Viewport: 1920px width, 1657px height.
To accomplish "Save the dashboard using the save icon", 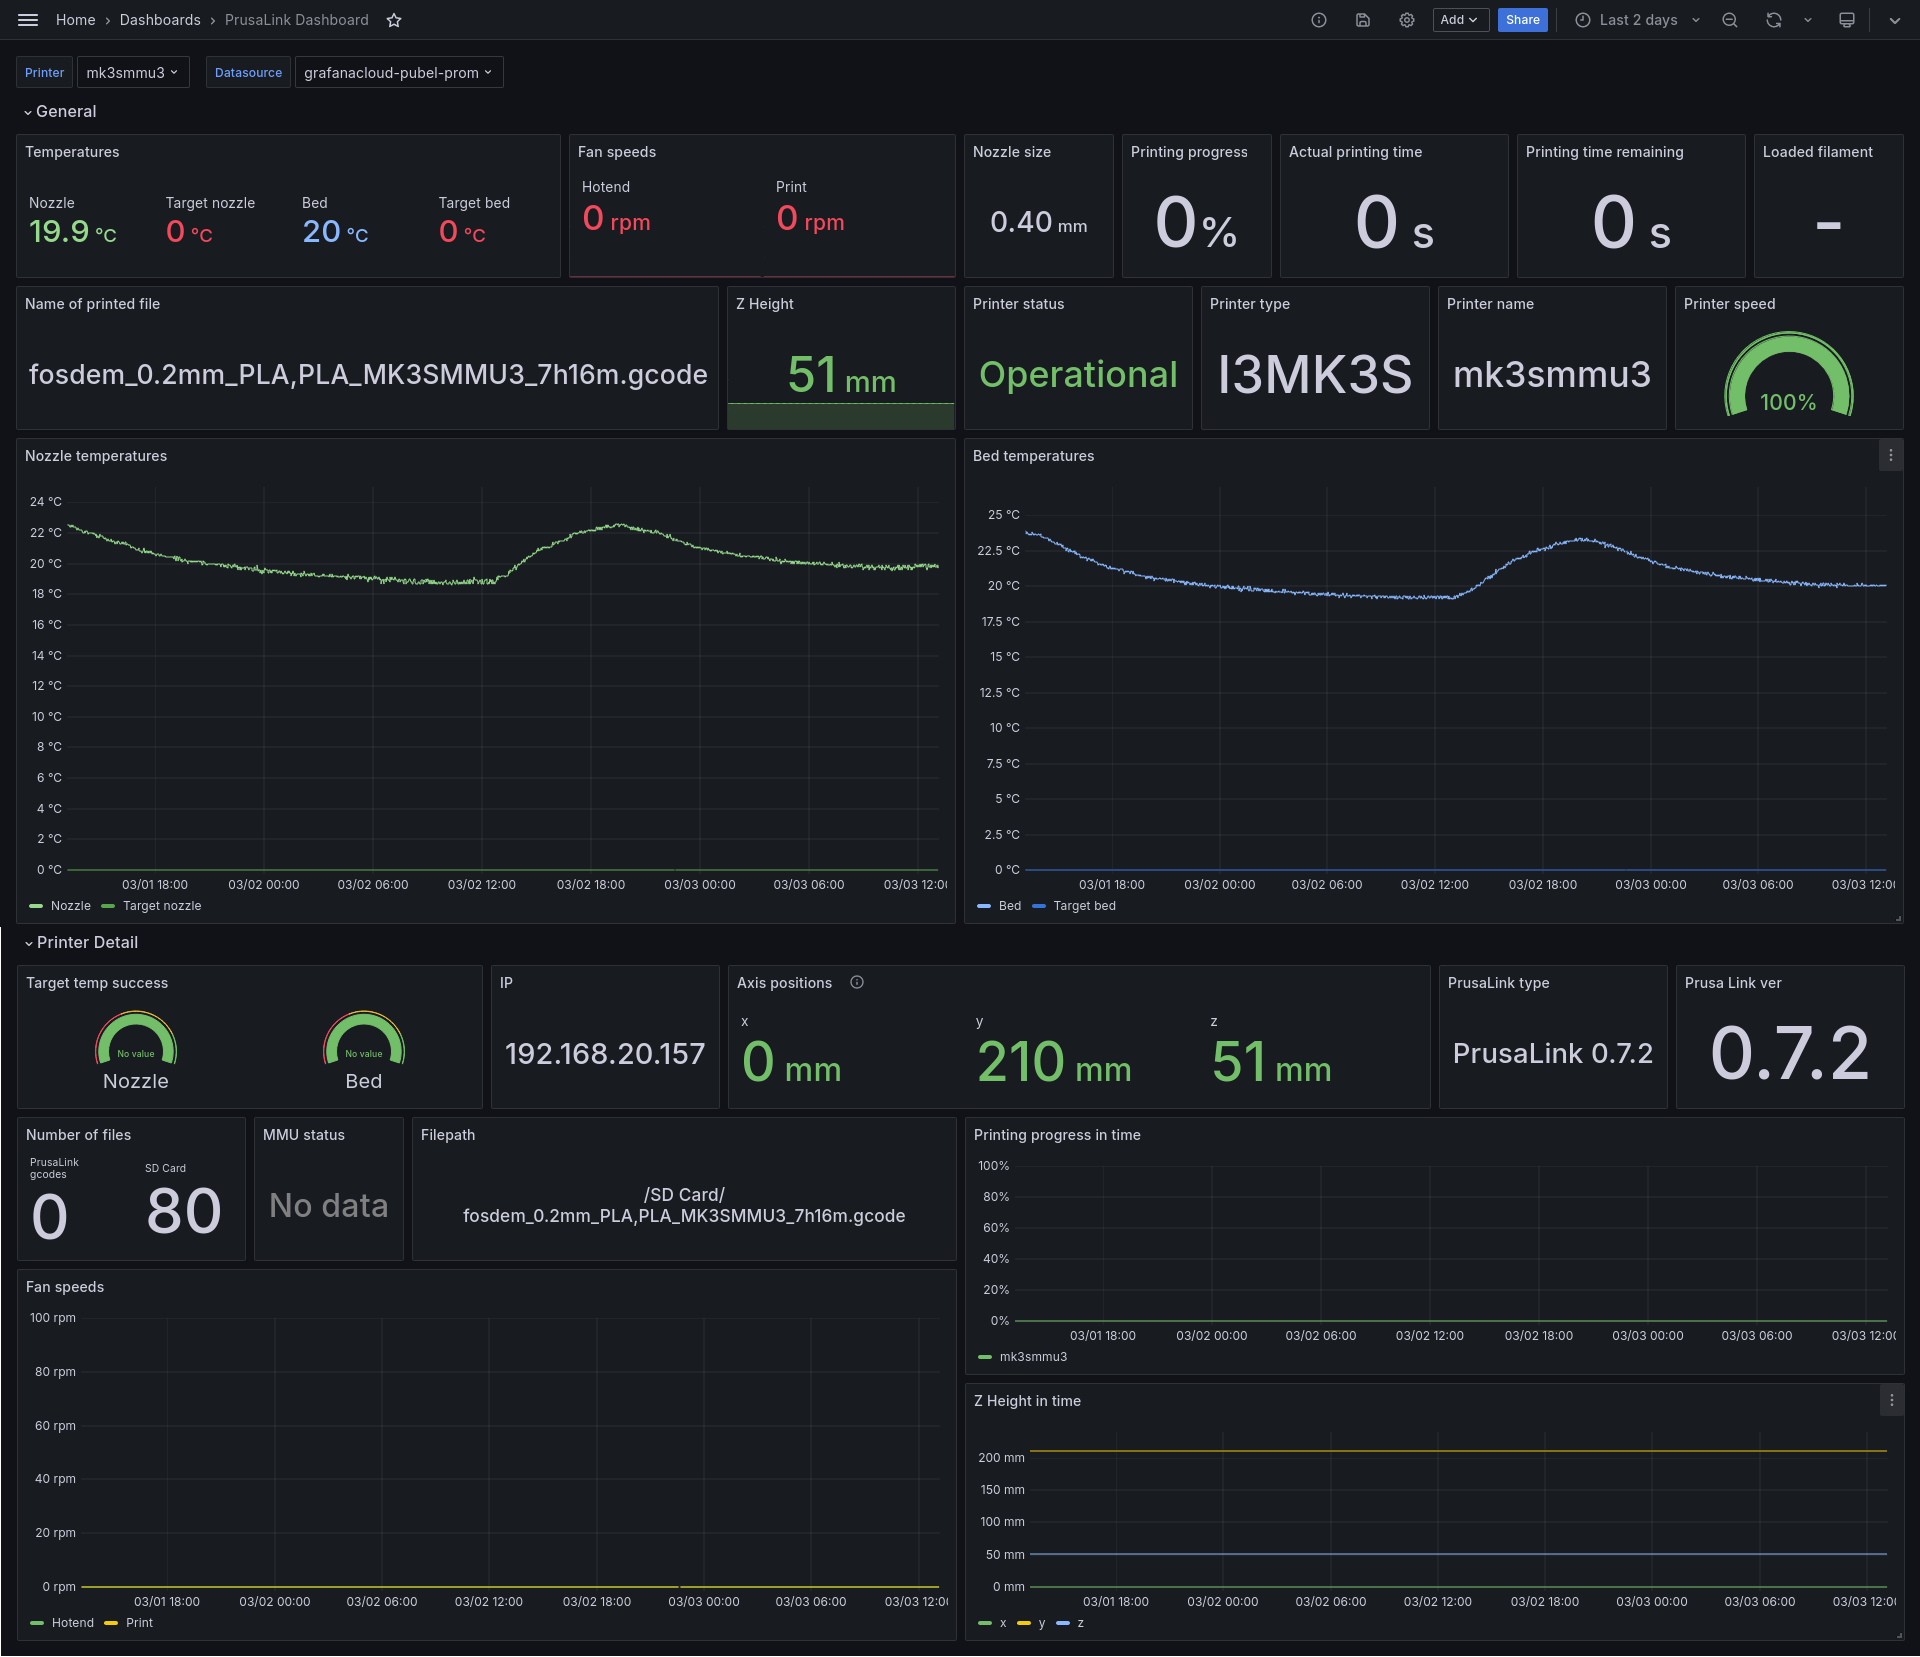I will click(1362, 19).
